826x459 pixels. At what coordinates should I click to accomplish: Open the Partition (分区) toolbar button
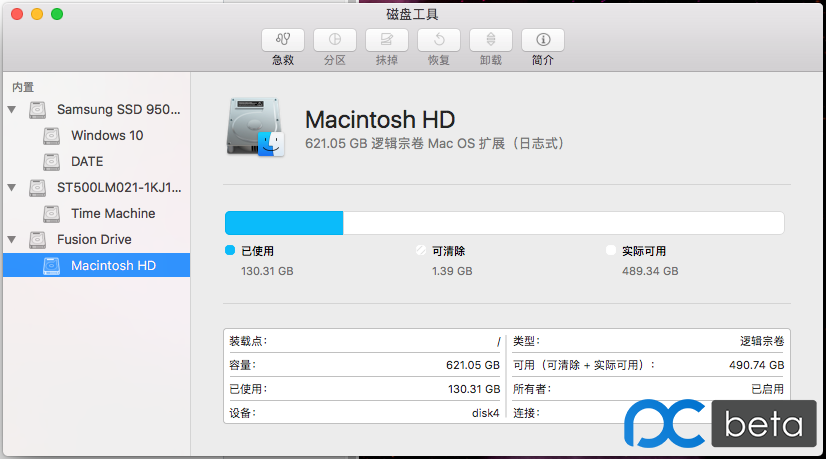[x=335, y=40]
